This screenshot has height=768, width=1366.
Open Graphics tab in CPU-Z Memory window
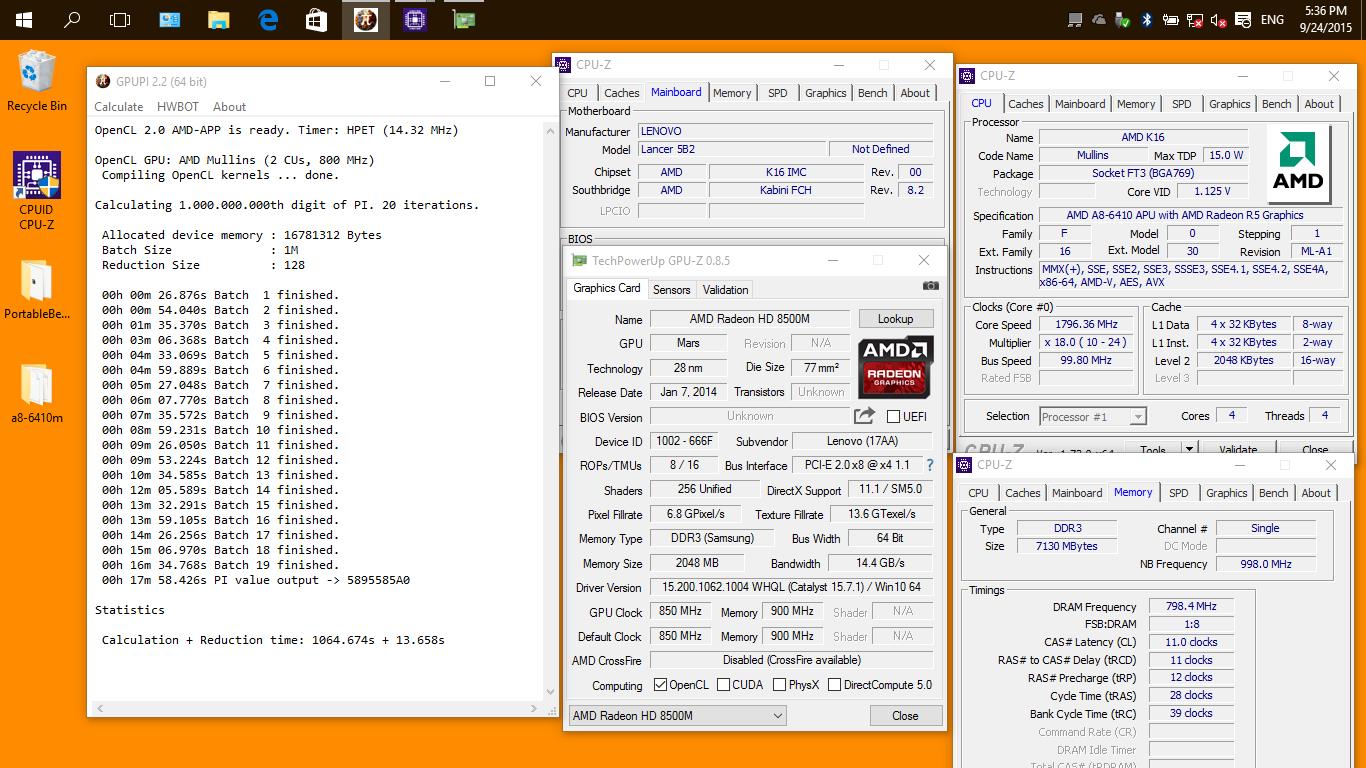pyautogui.click(x=1226, y=493)
